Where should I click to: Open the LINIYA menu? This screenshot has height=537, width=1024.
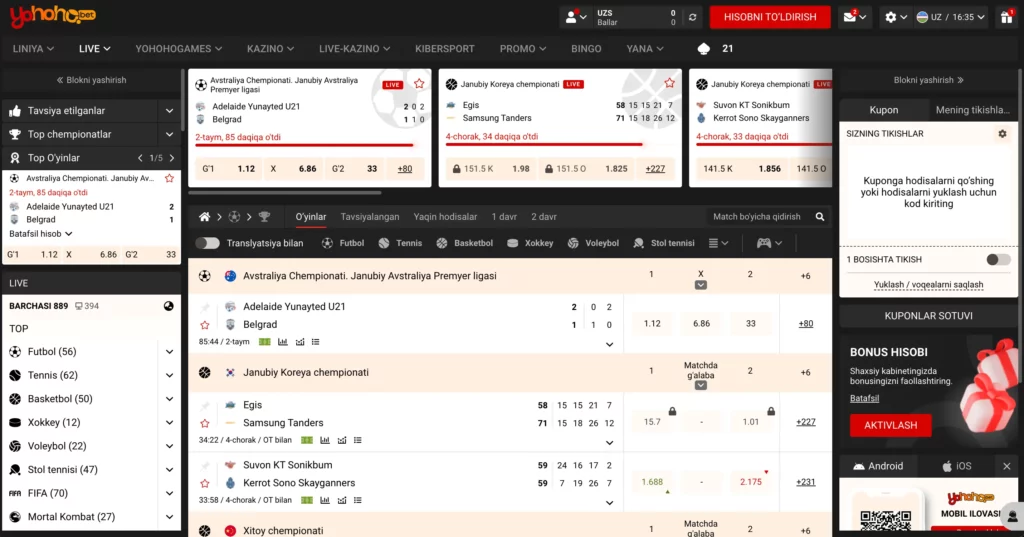point(33,49)
